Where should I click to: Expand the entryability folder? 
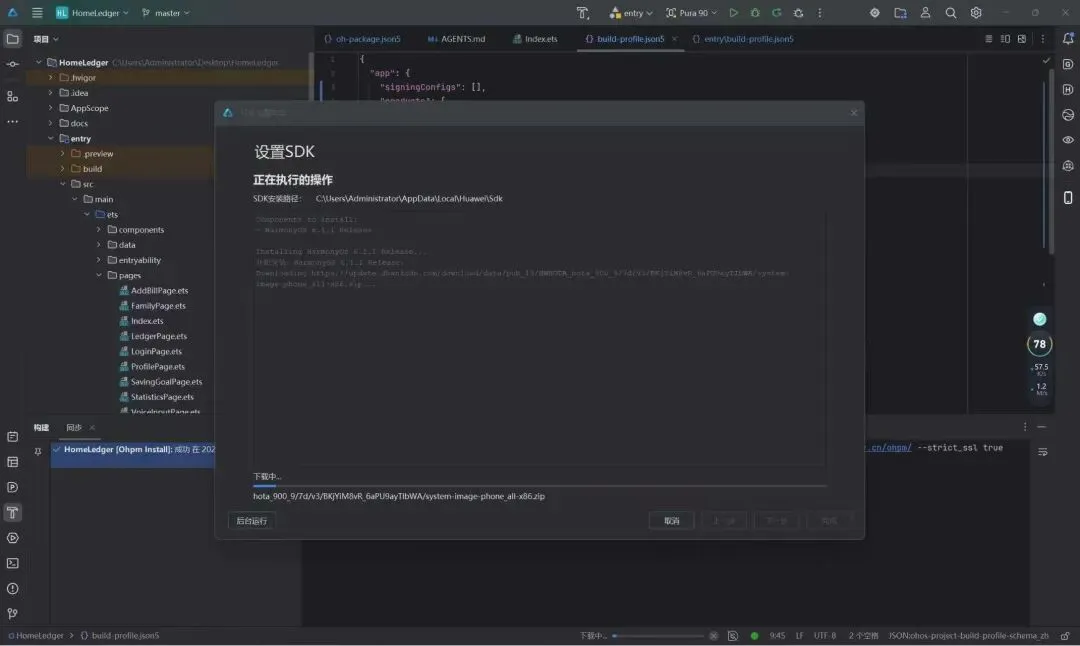(x=99, y=260)
